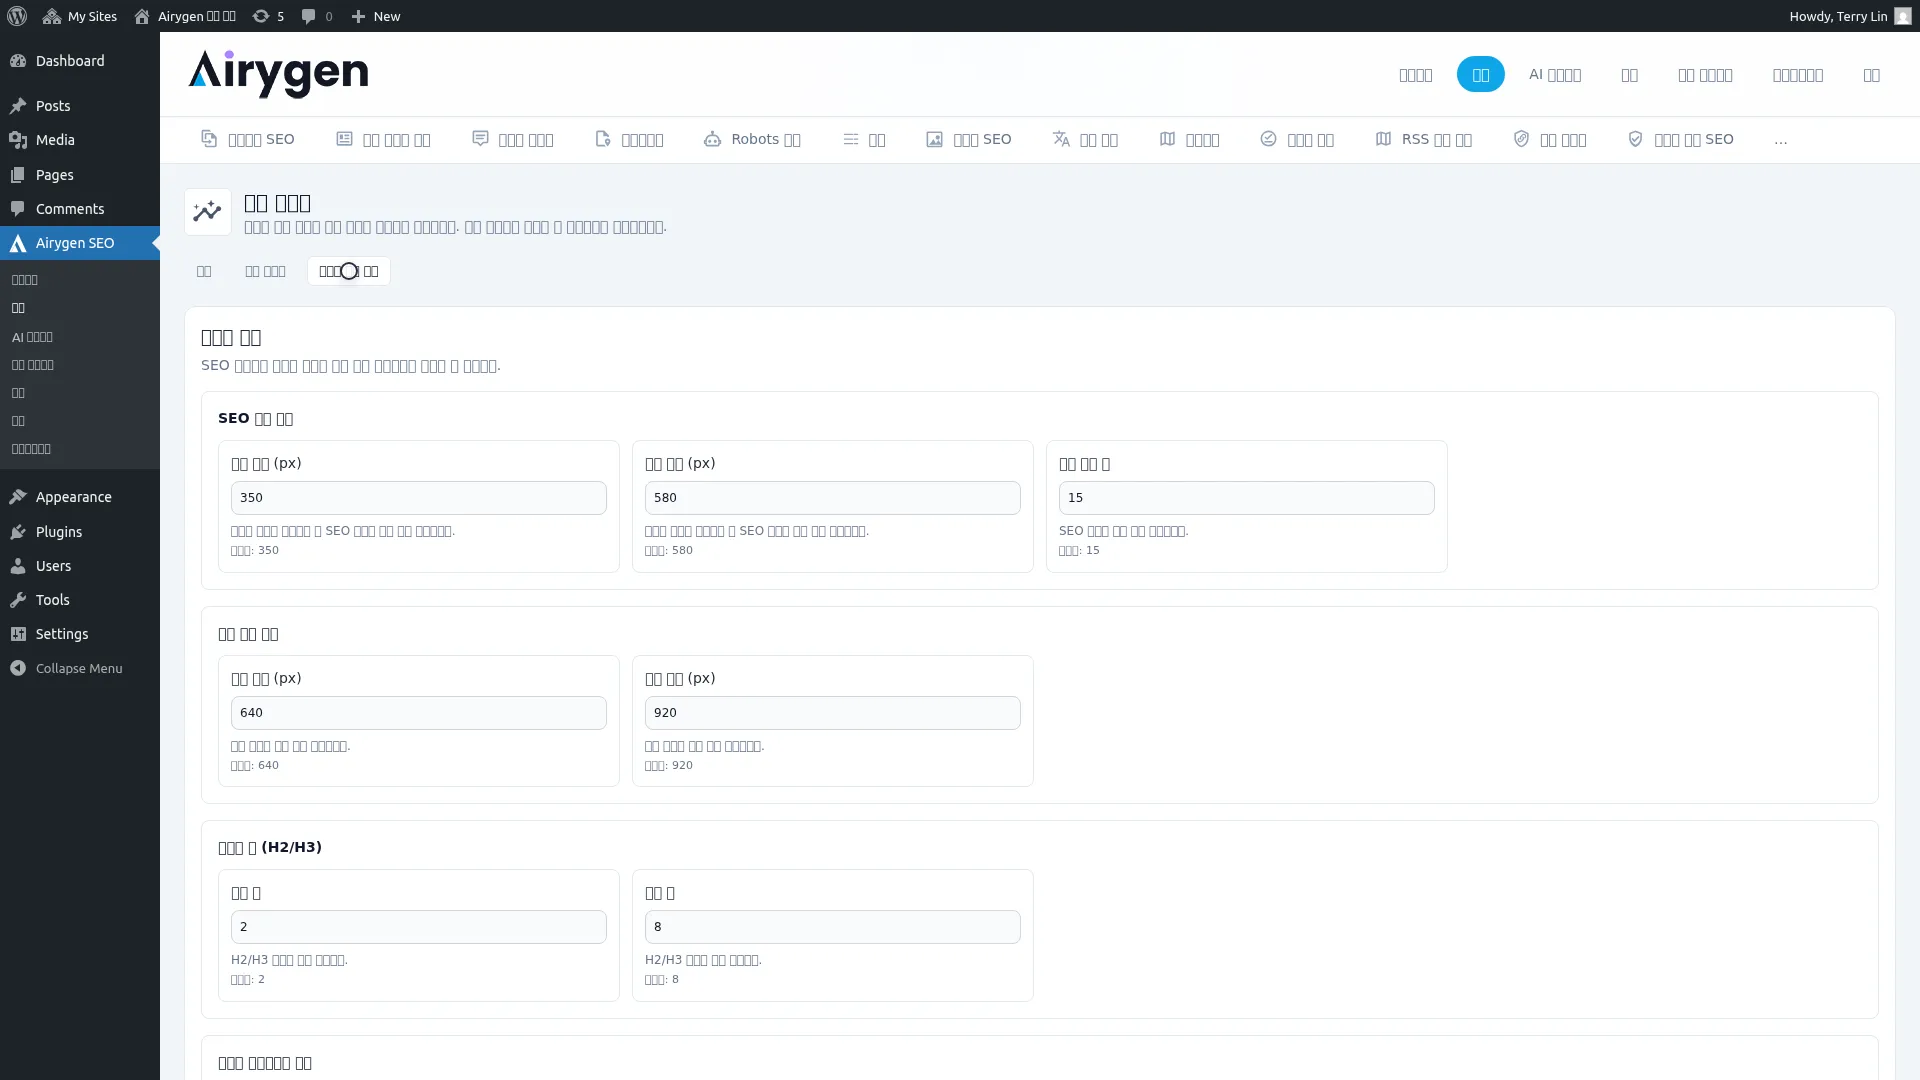The image size is (1920, 1080).
Task: Open Posts in the sidebar
Action: tap(80, 106)
